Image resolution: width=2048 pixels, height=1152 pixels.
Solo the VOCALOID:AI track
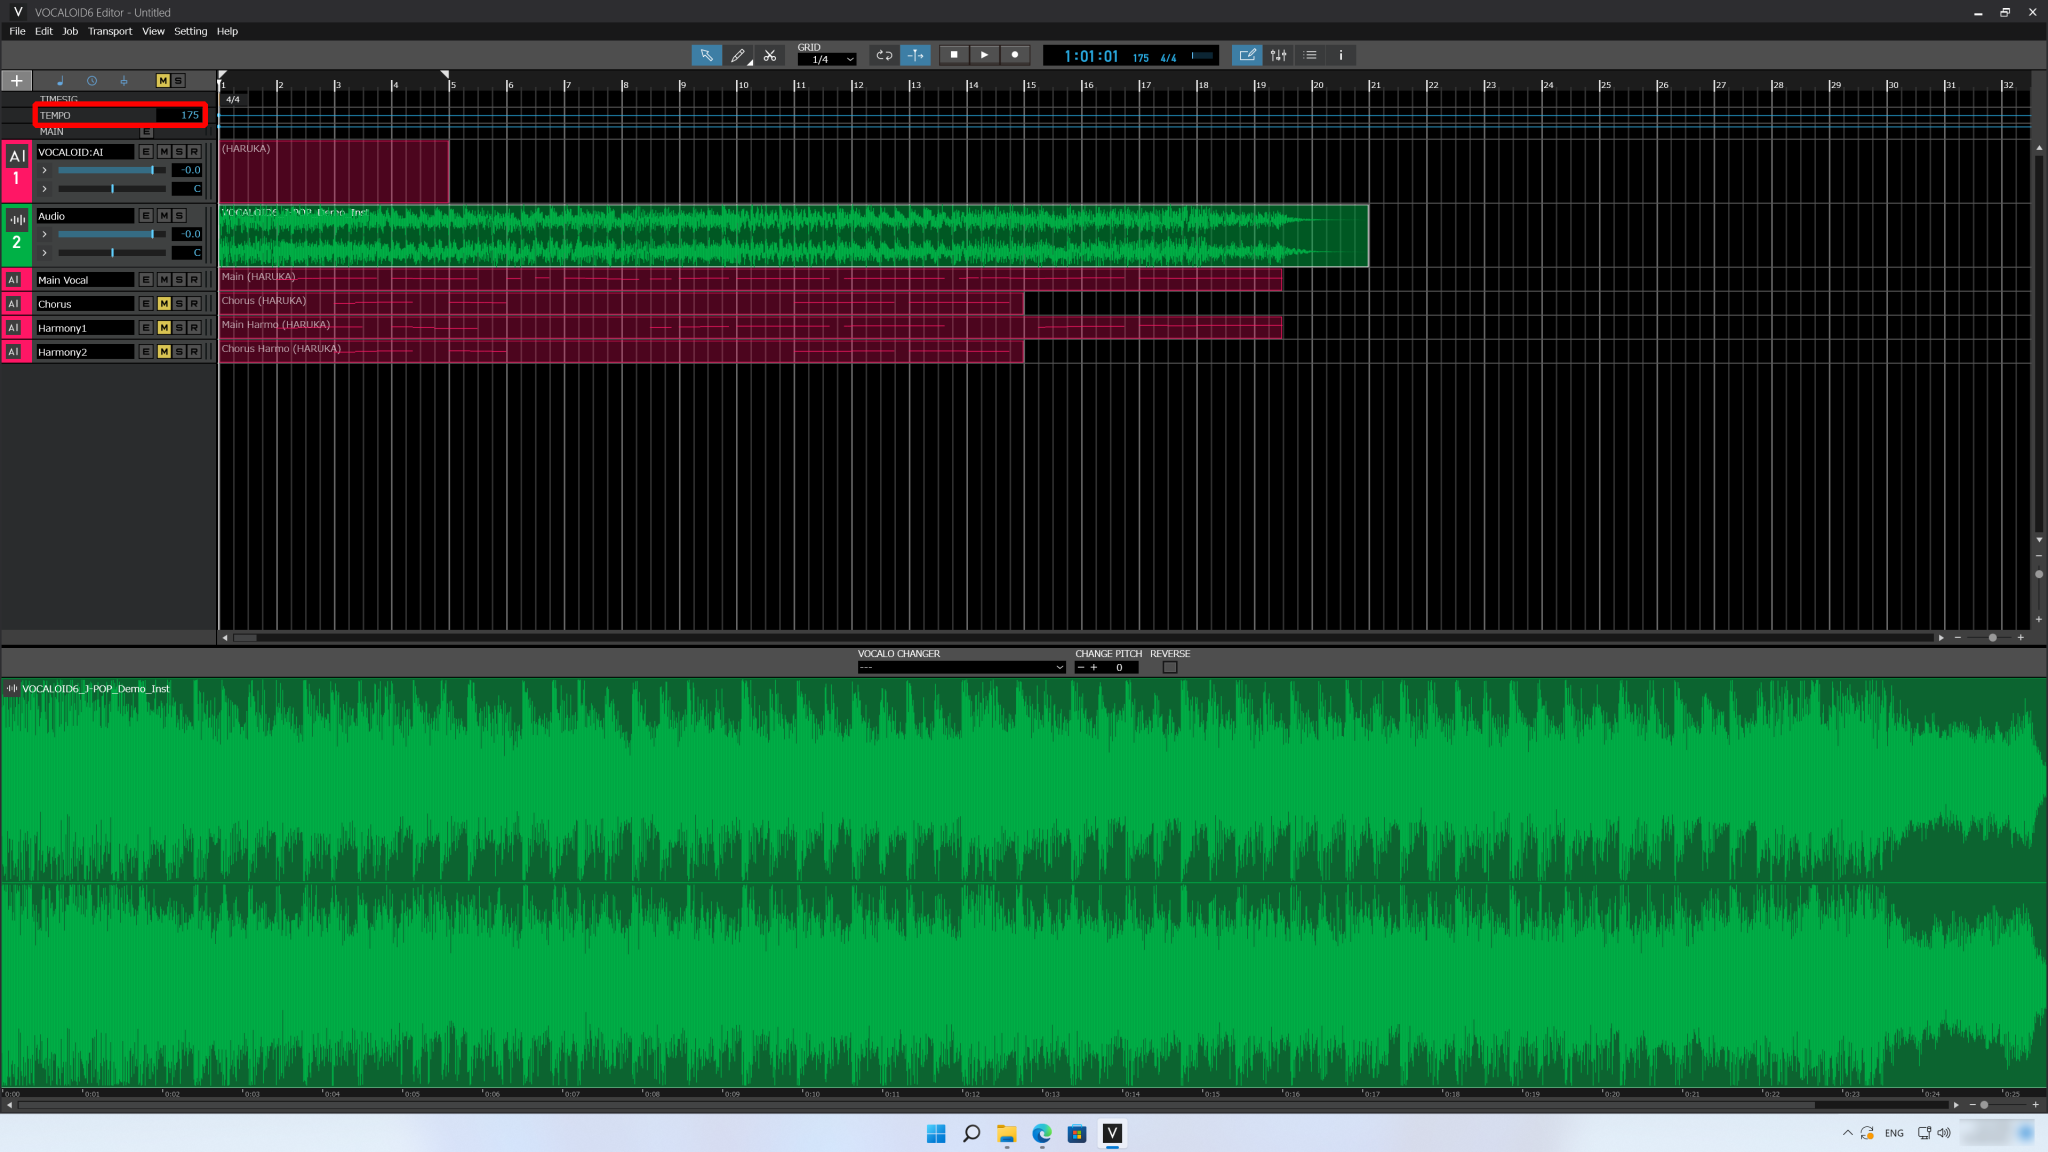pyautogui.click(x=178, y=152)
